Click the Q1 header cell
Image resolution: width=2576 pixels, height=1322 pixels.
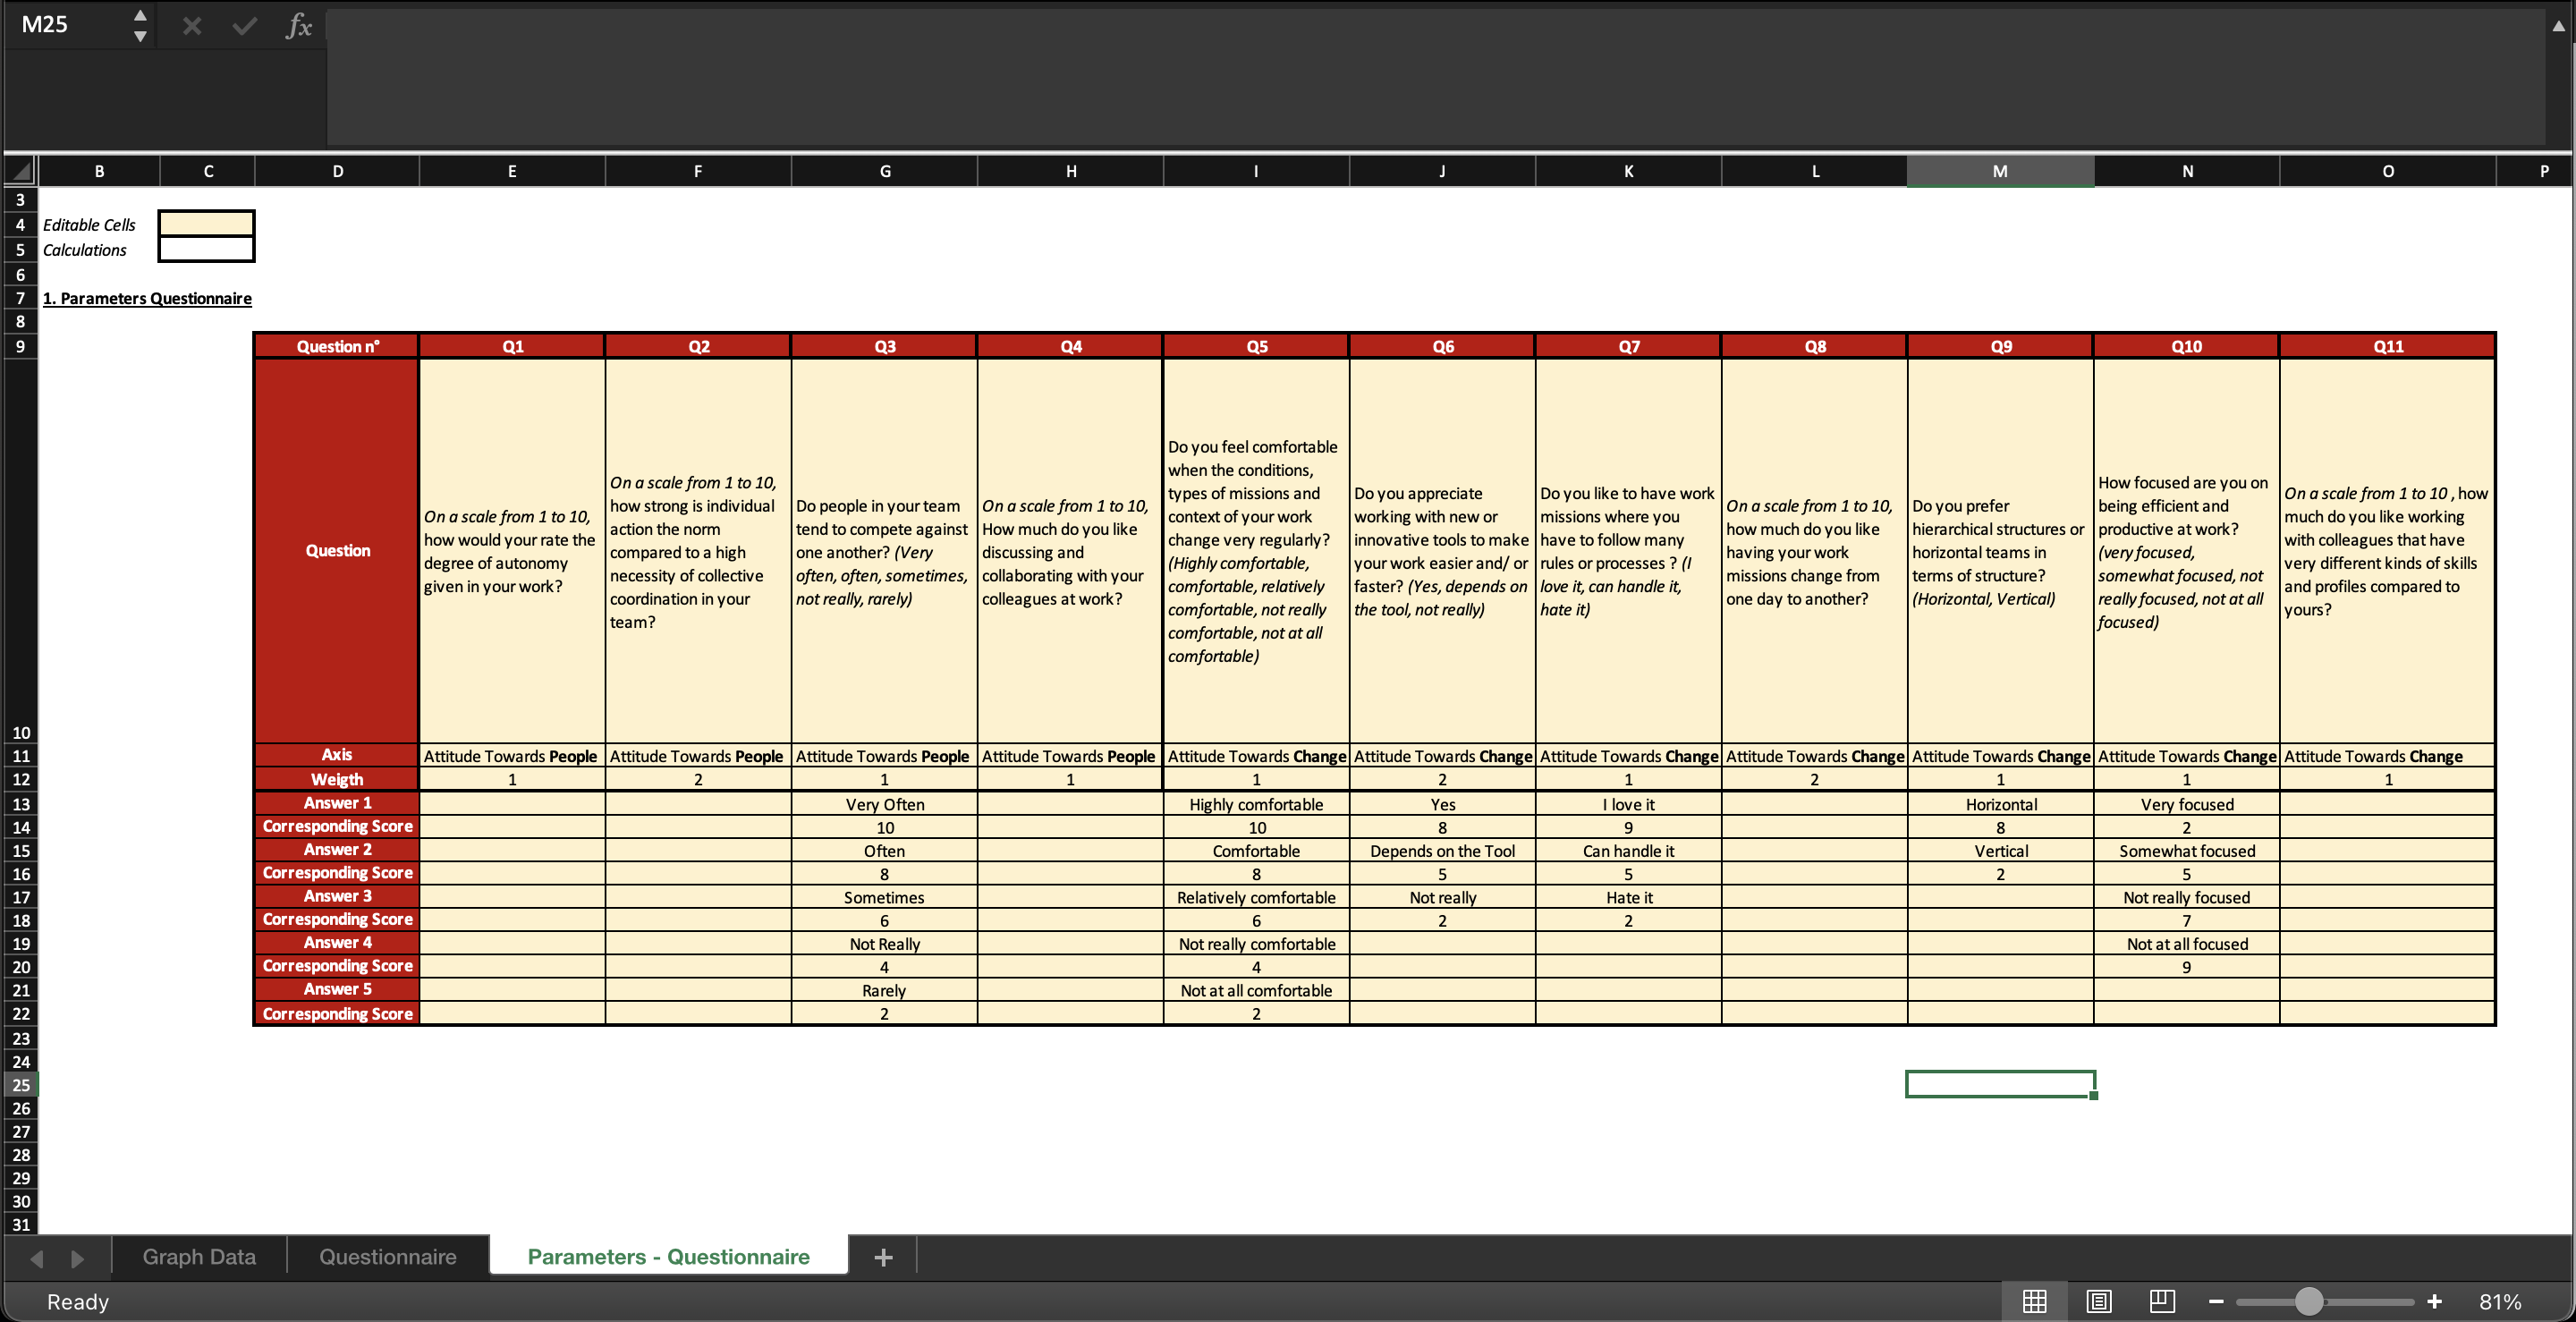[x=512, y=346]
